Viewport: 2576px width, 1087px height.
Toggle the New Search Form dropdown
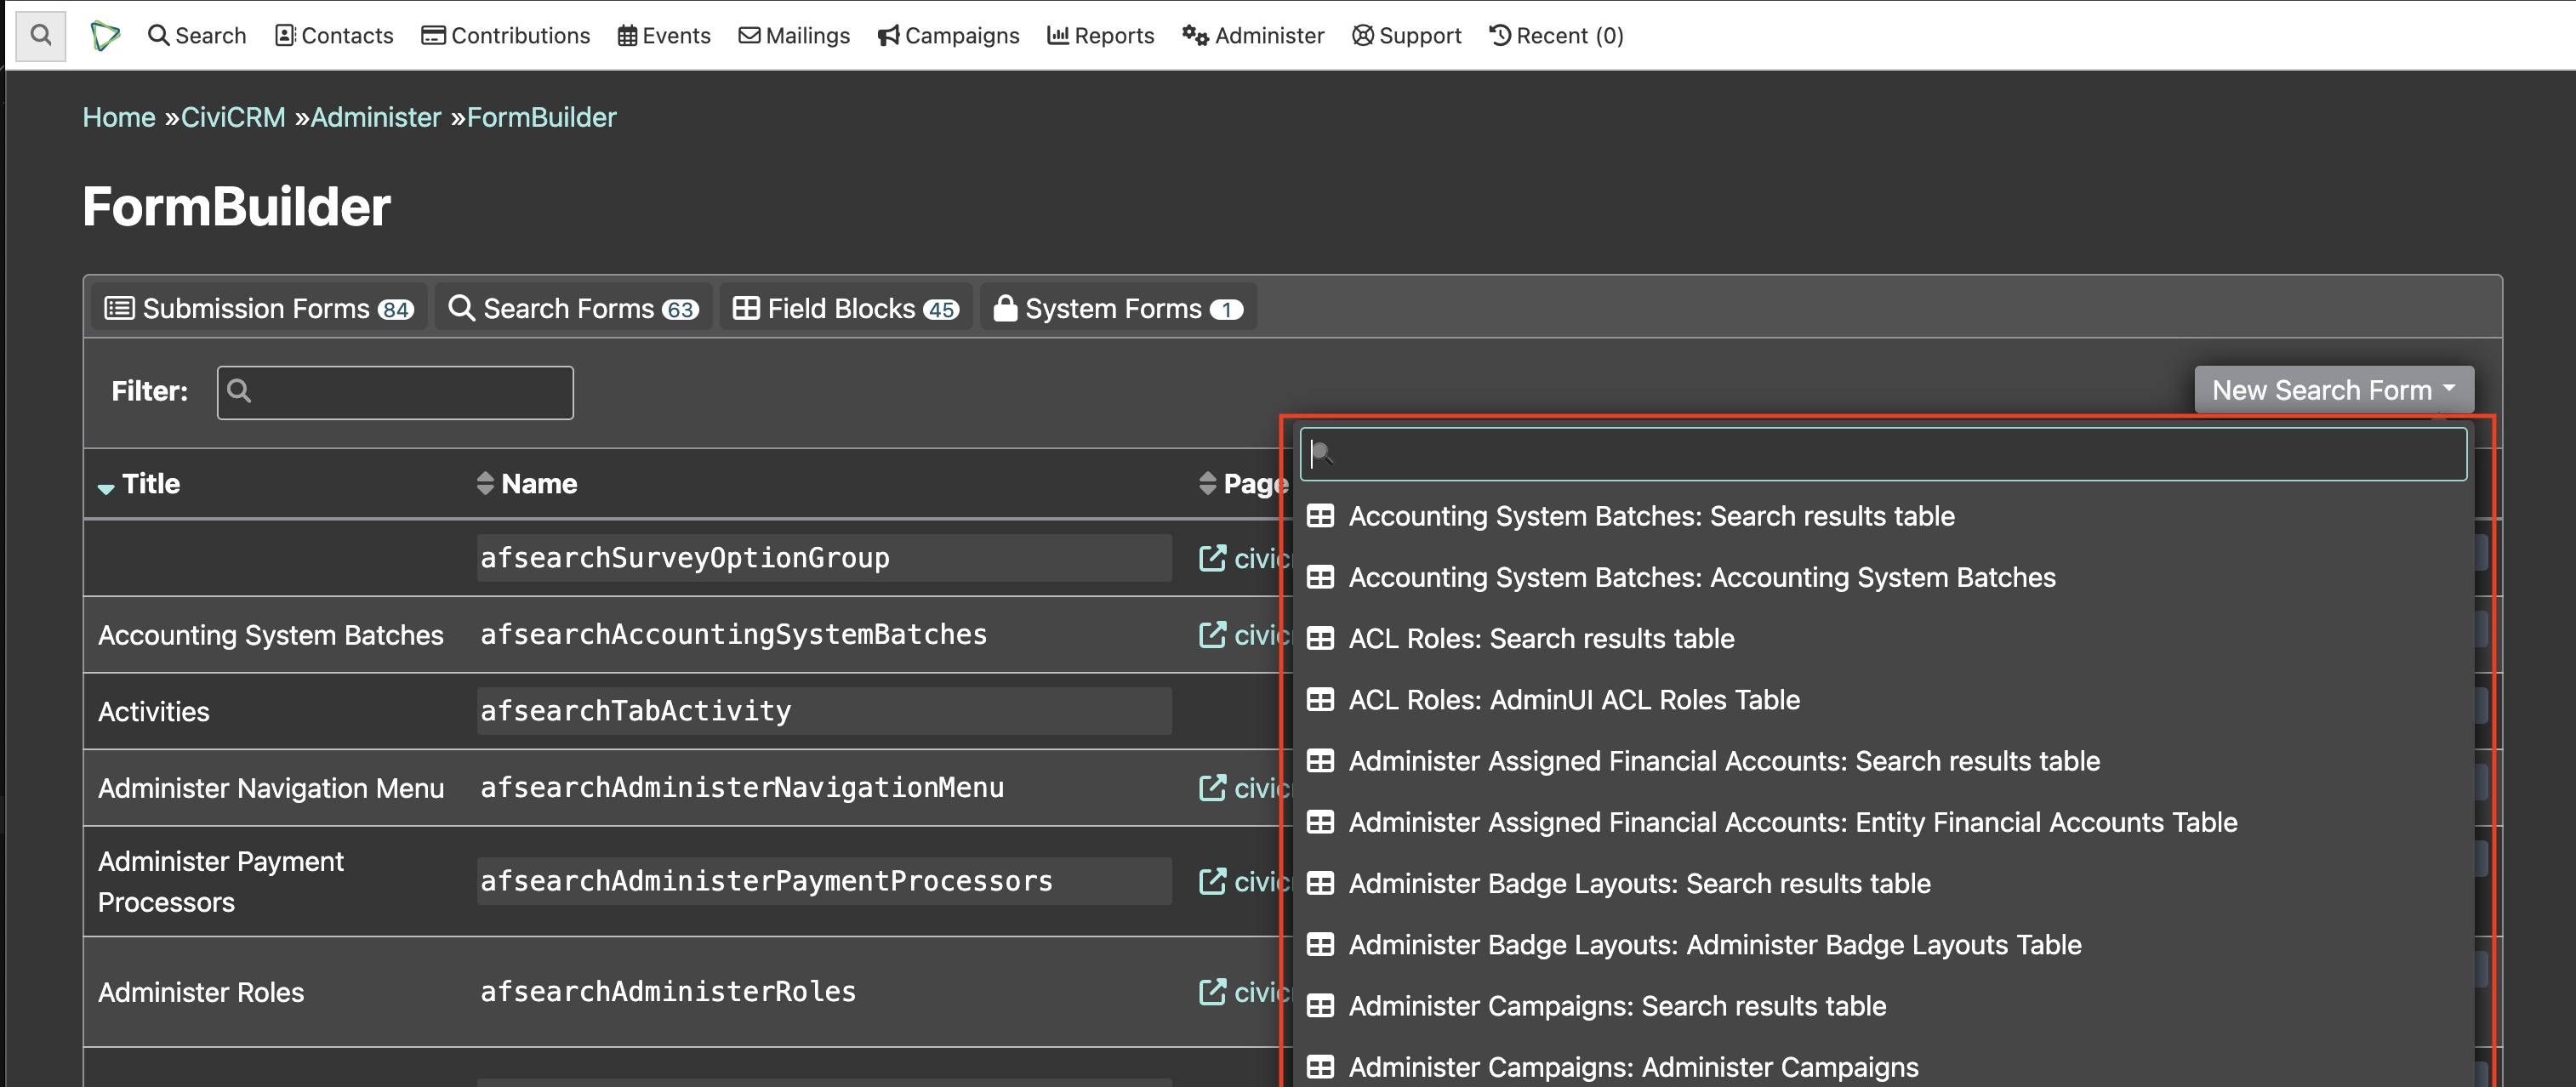tap(2334, 390)
